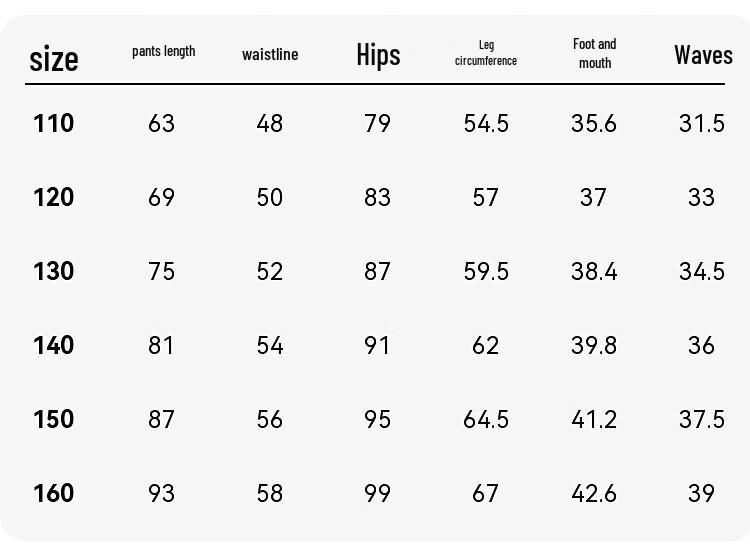Viewport: 750px width, 555px height.
Task: Click leg circumference value 57
Action: click(x=485, y=197)
